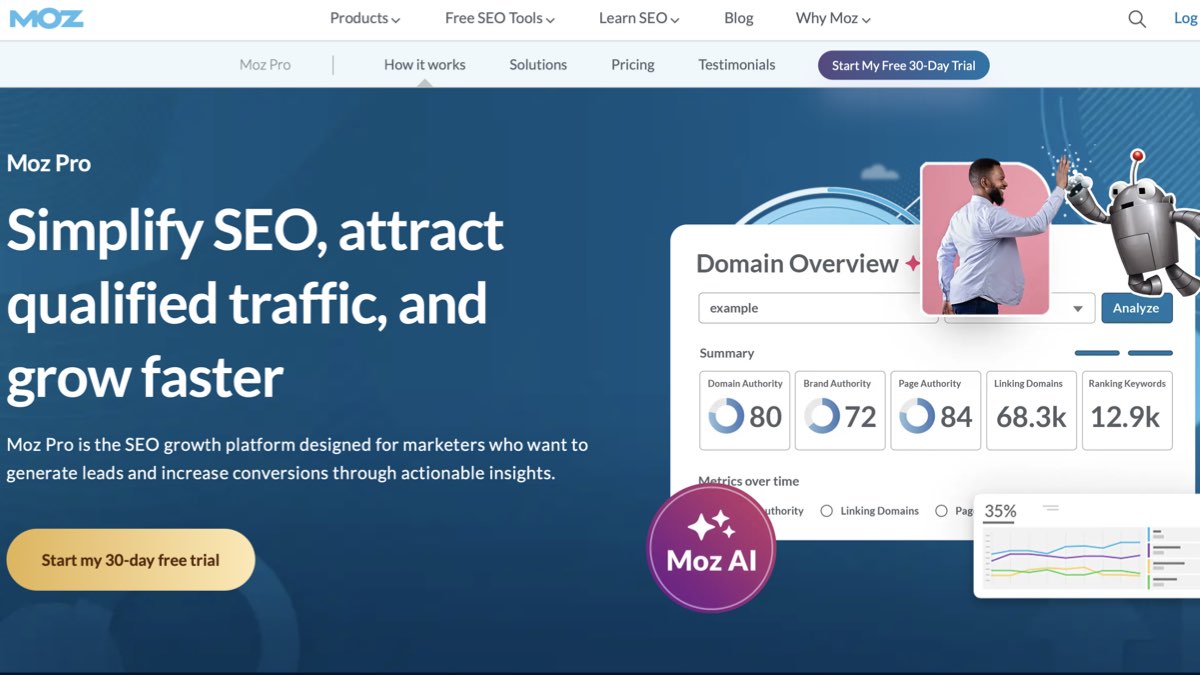1200x675 pixels.
Task: Click the 35% progress indicator
Action: coord(1000,510)
